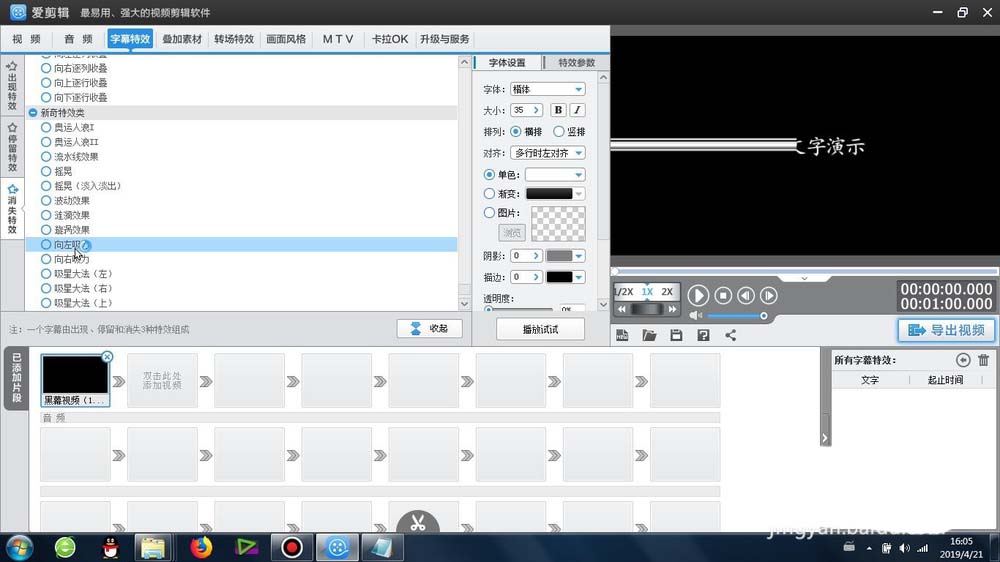Click the scissors cut icon on timeline
The width and height of the screenshot is (1000, 562).
418,523
